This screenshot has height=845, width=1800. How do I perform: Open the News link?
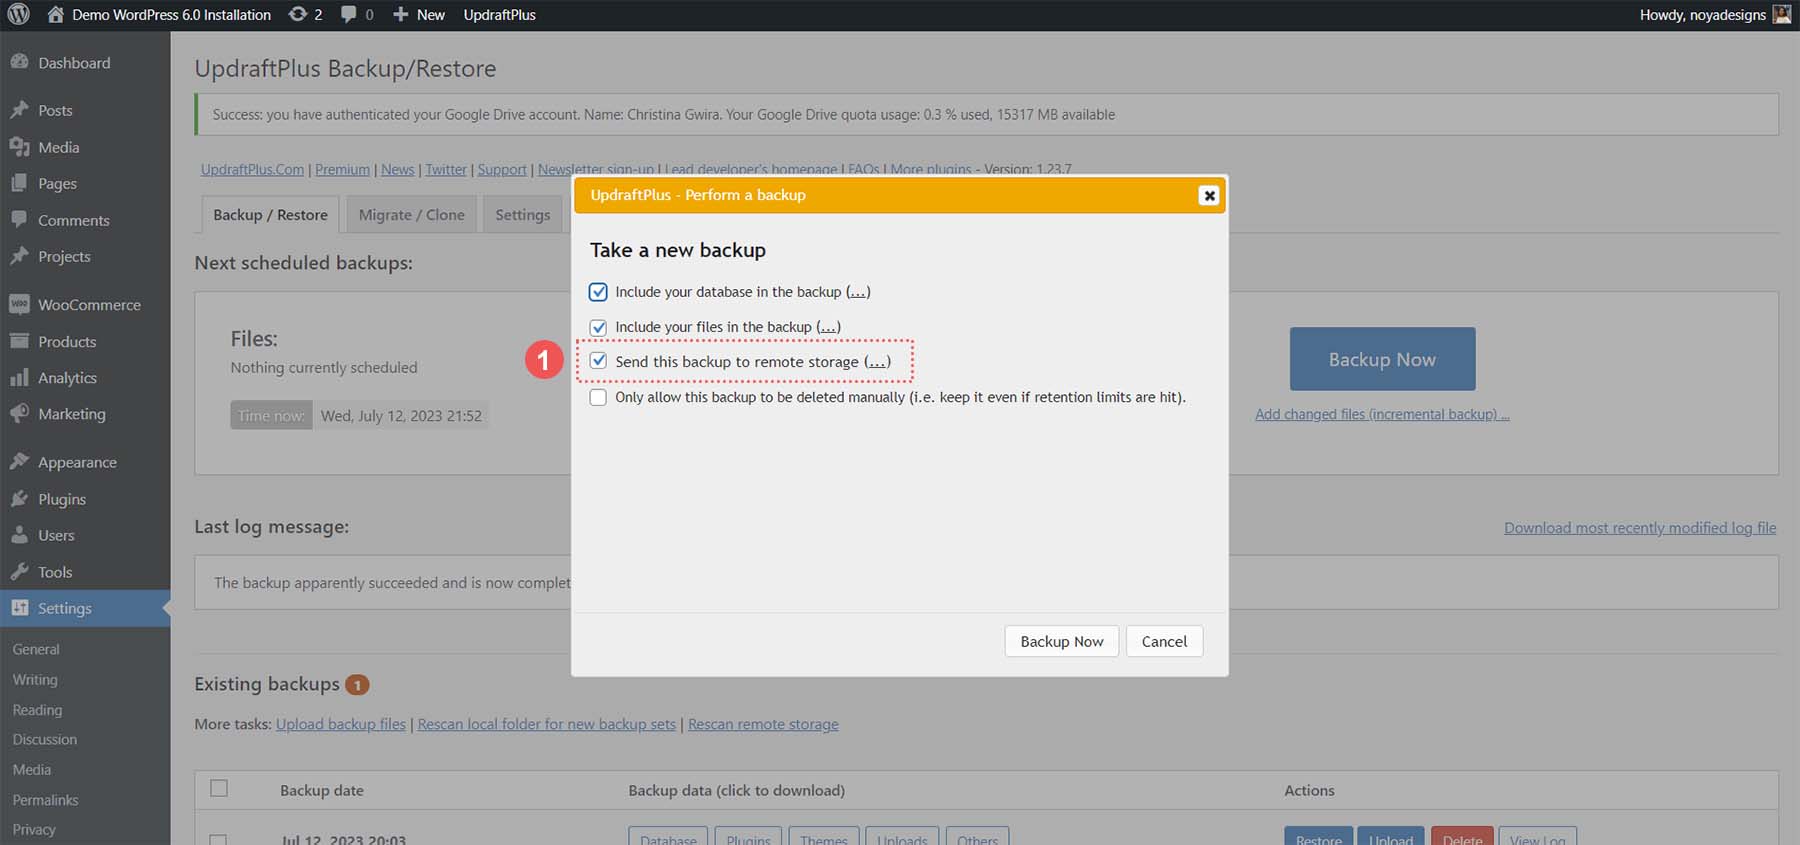tap(397, 169)
